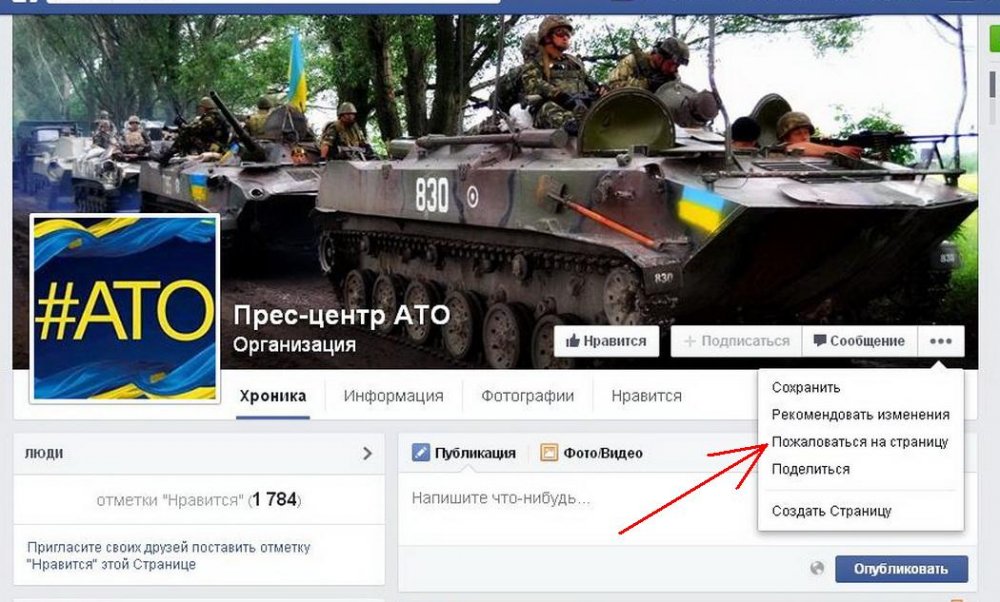1000x602 pixels.
Task: Open the Нравится tab under cover
Action: point(646,396)
